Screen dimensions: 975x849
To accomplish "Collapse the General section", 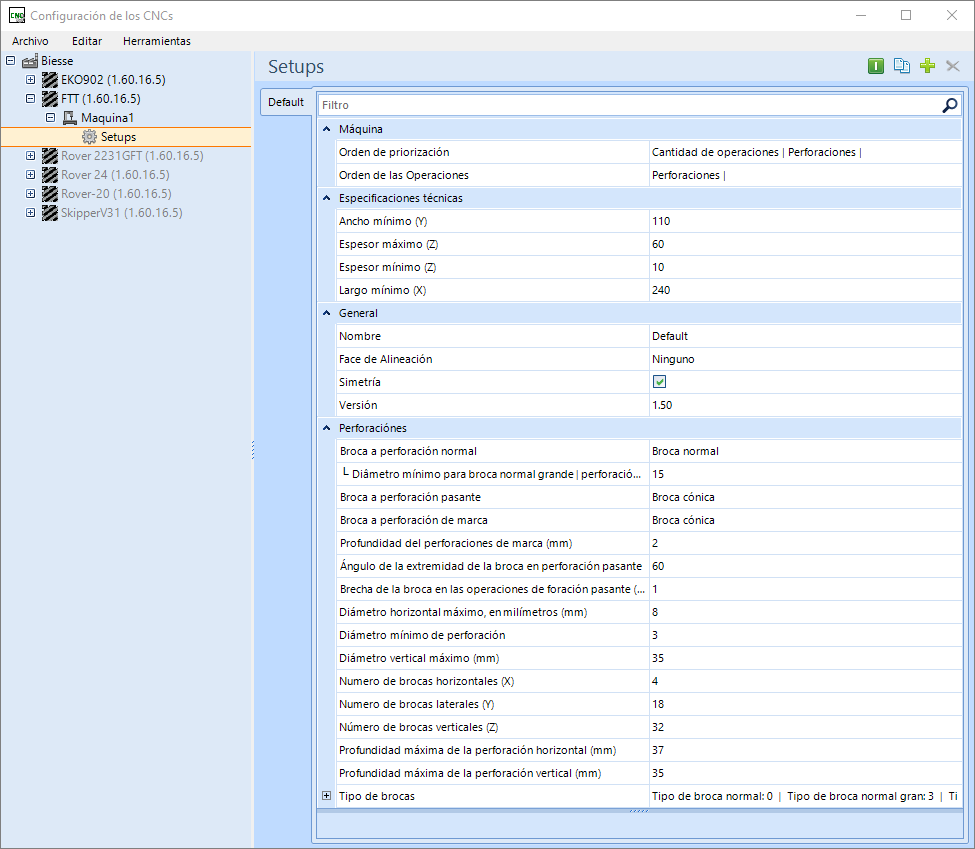I will coord(326,313).
